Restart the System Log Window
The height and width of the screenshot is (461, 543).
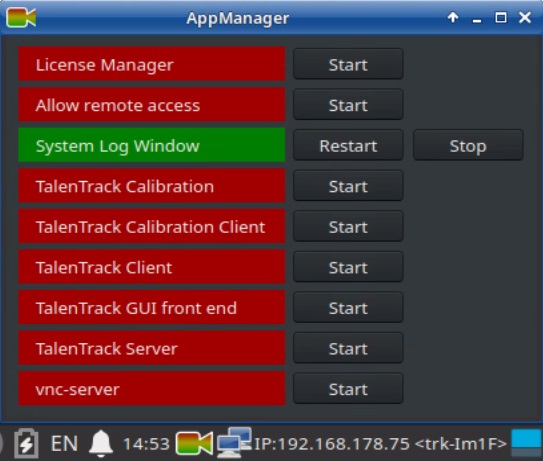click(348, 145)
